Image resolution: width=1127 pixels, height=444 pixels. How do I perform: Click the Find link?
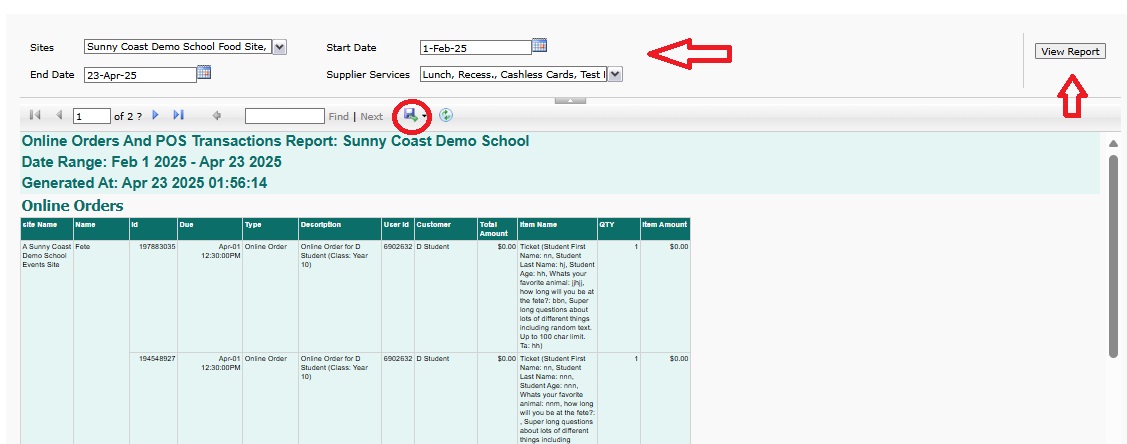[339, 117]
